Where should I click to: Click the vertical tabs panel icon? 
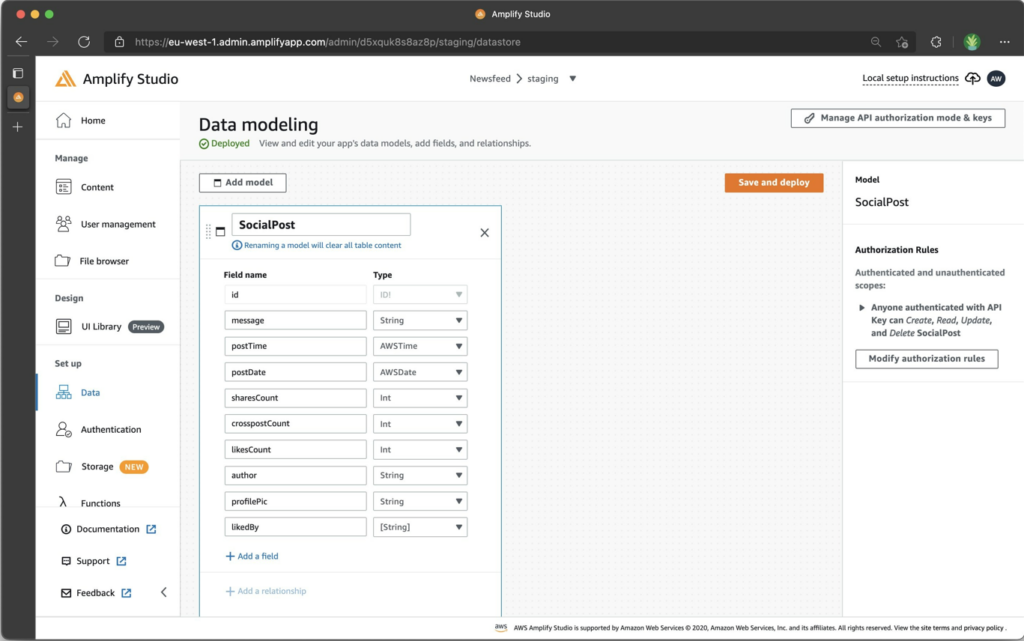click(x=18, y=73)
